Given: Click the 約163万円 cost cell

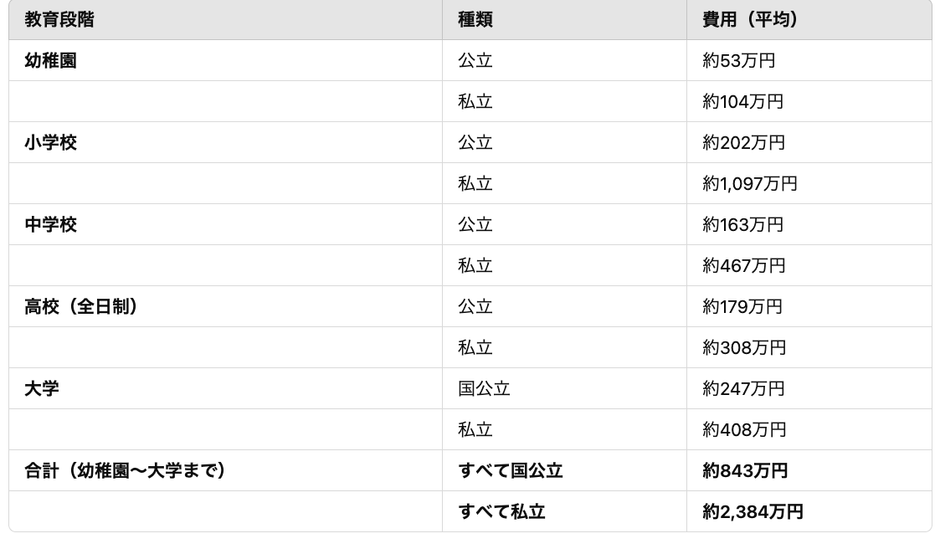Looking at the screenshot, I should click(x=743, y=225).
